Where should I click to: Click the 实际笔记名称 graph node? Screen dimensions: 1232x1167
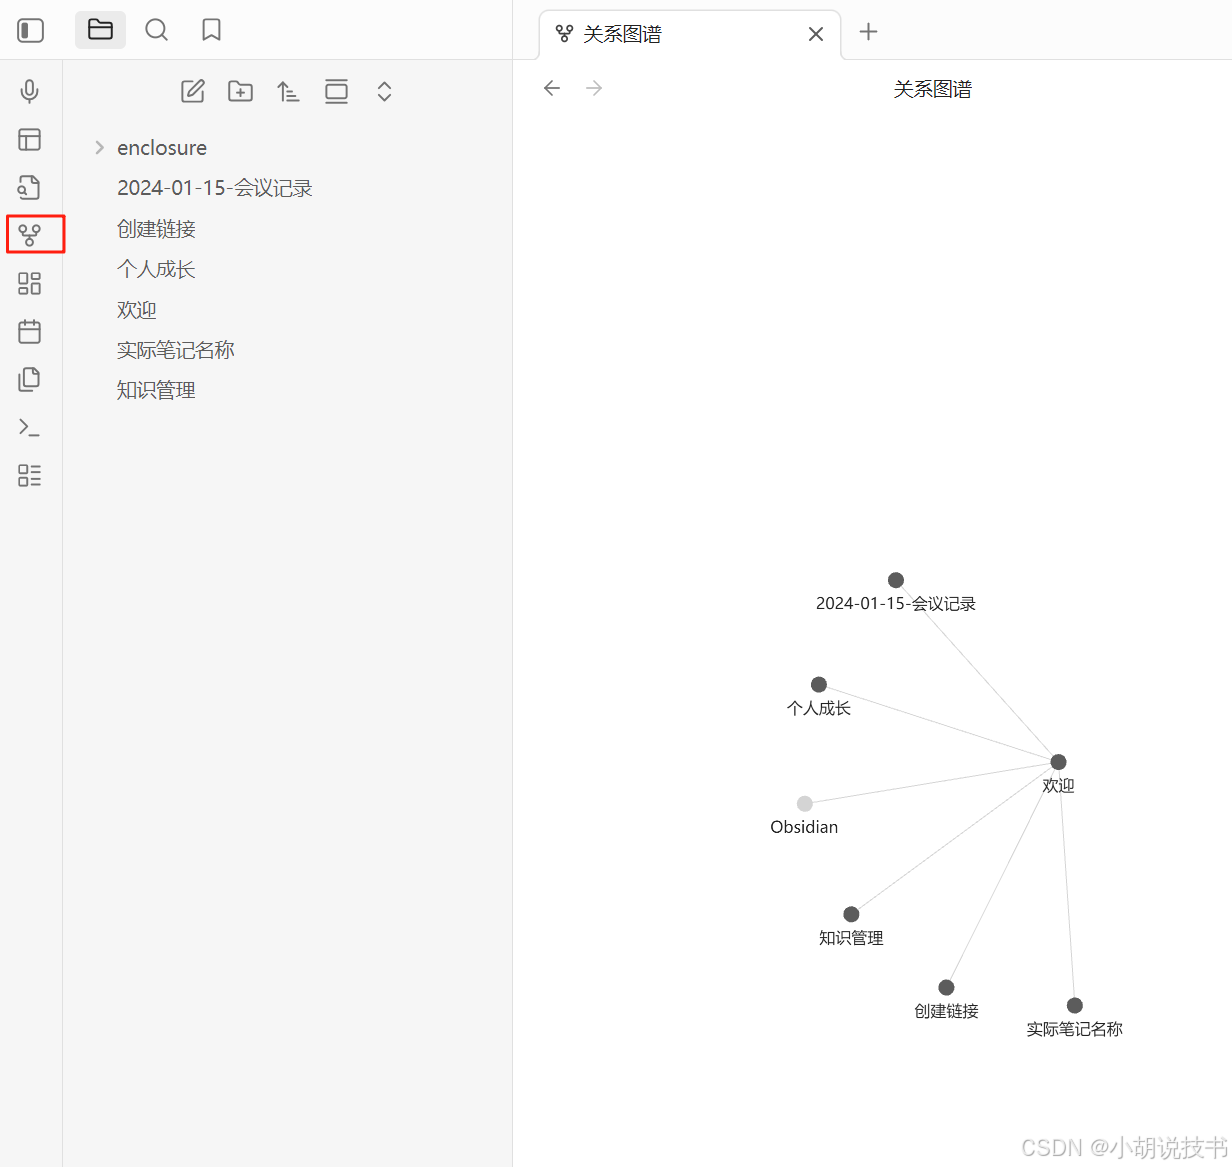click(x=1075, y=1005)
